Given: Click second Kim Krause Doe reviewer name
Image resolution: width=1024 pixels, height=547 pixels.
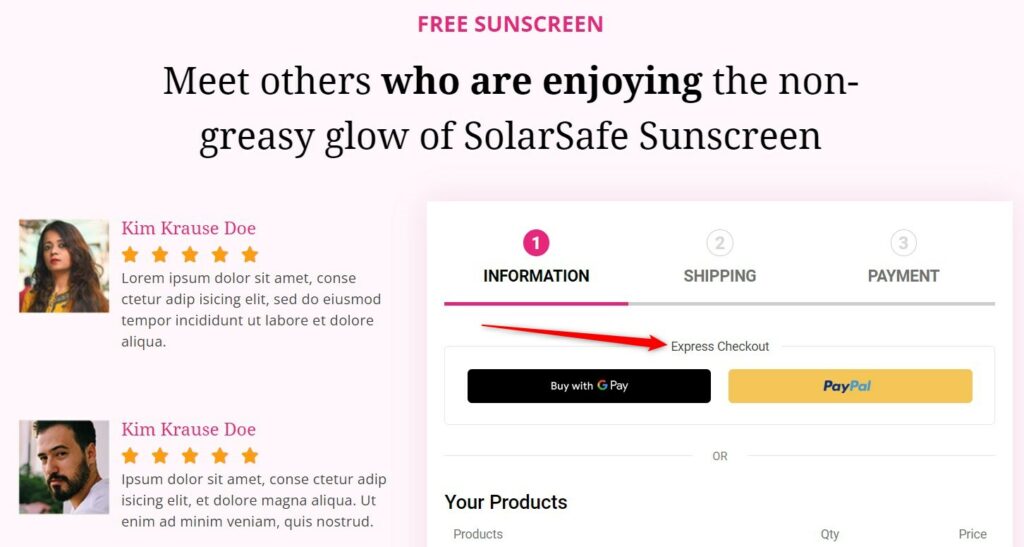Looking at the screenshot, I should (189, 429).
